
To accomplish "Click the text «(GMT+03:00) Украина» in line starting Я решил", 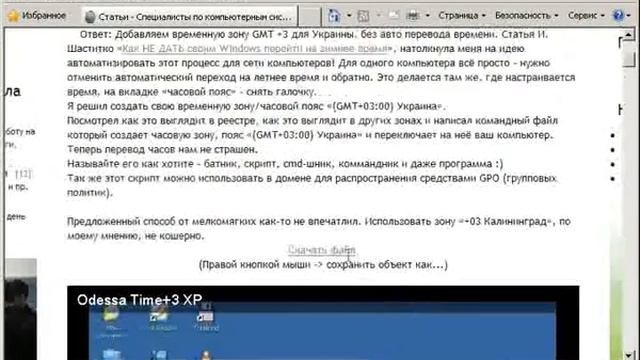I will [384, 106].
